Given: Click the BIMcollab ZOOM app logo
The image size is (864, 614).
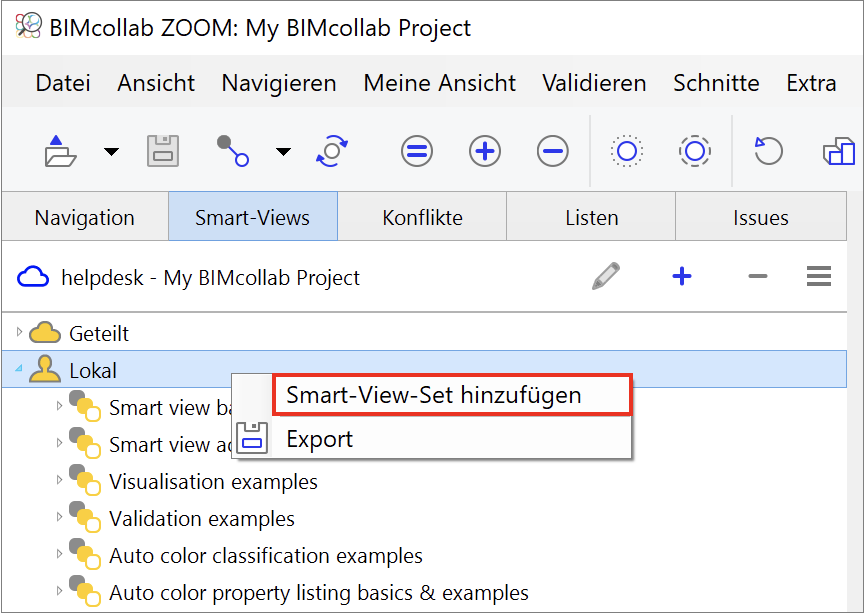Looking at the screenshot, I should coord(28,26).
